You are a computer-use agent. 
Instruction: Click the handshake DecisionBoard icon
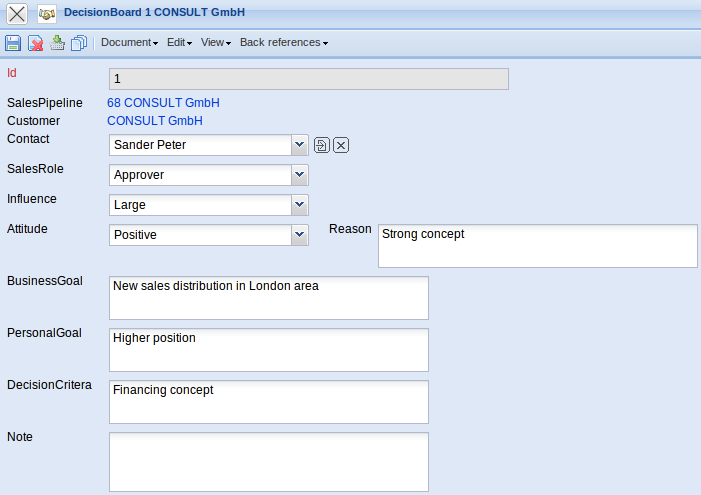46,14
